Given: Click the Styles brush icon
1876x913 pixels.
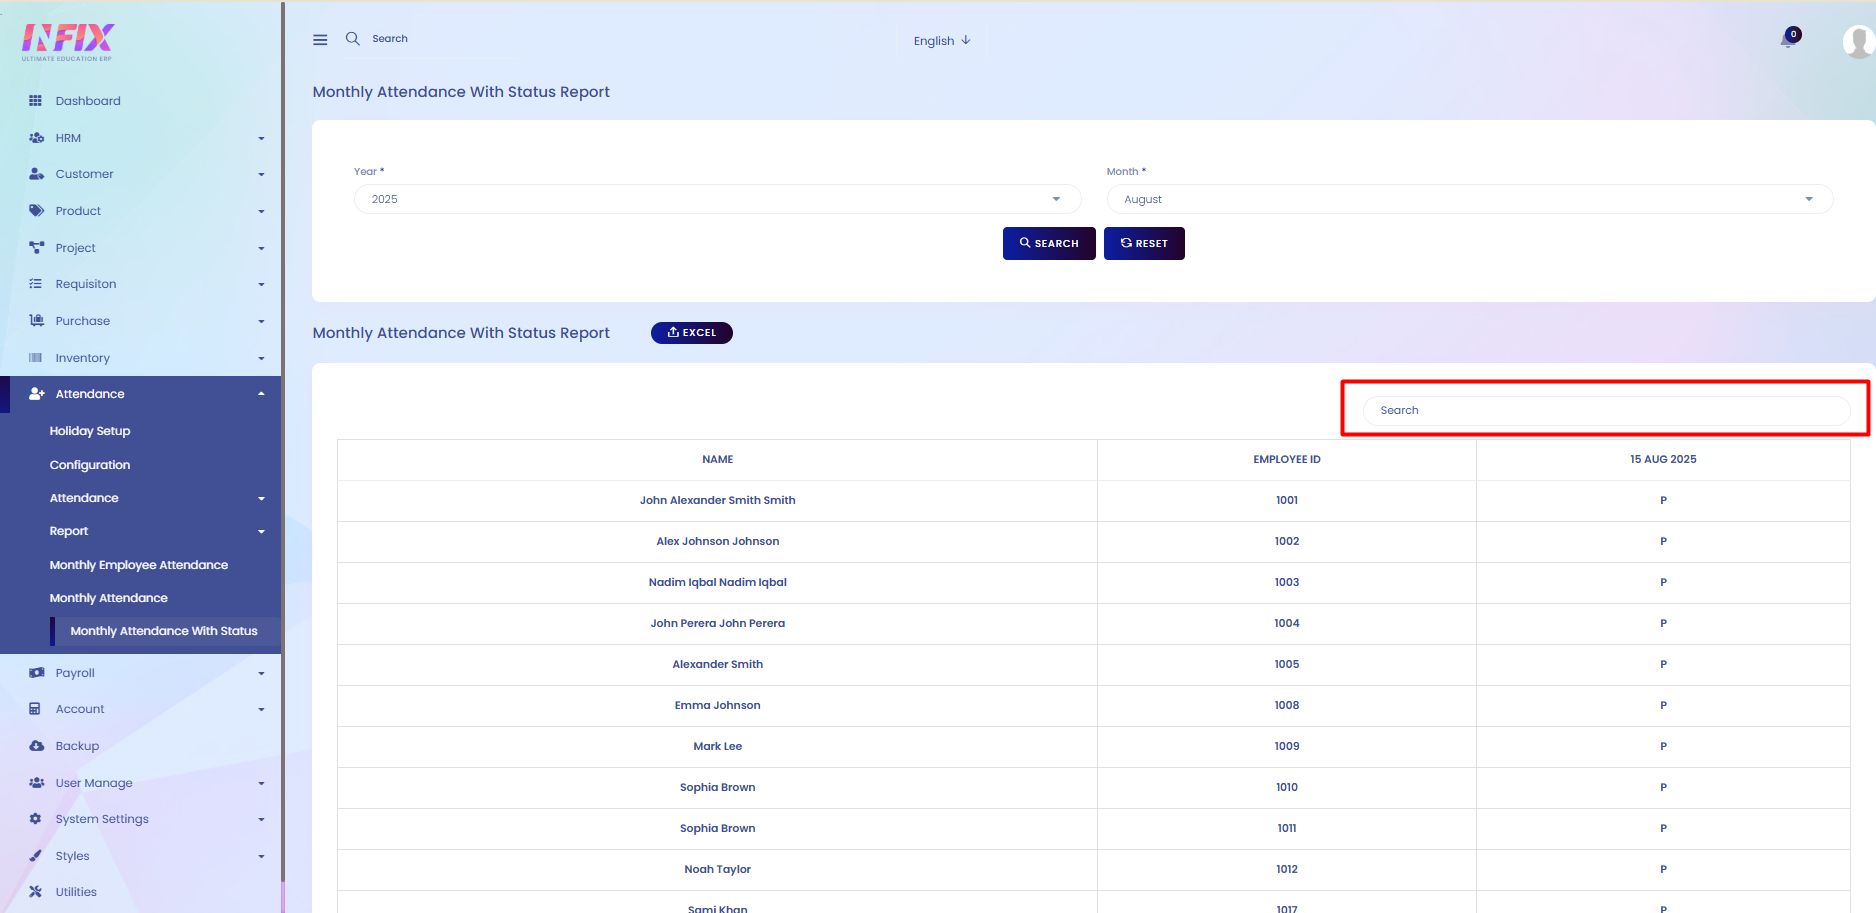Looking at the screenshot, I should click(x=35, y=856).
